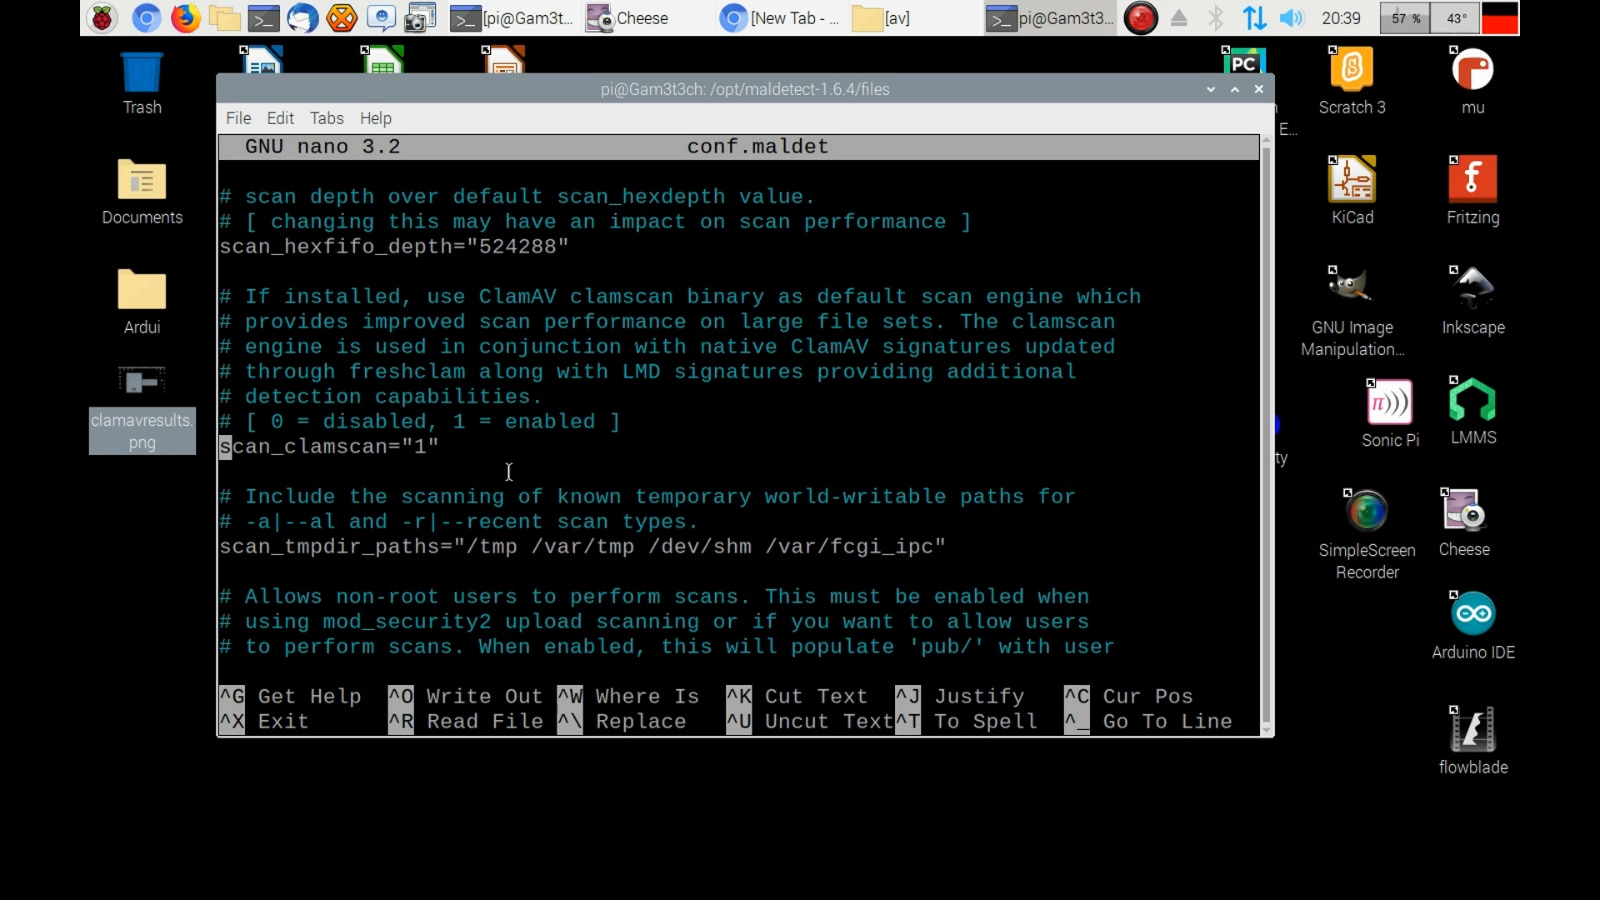This screenshot has height=900, width=1600.
Task: Open the Thunderbird mail launcher
Action: tap(303, 18)
